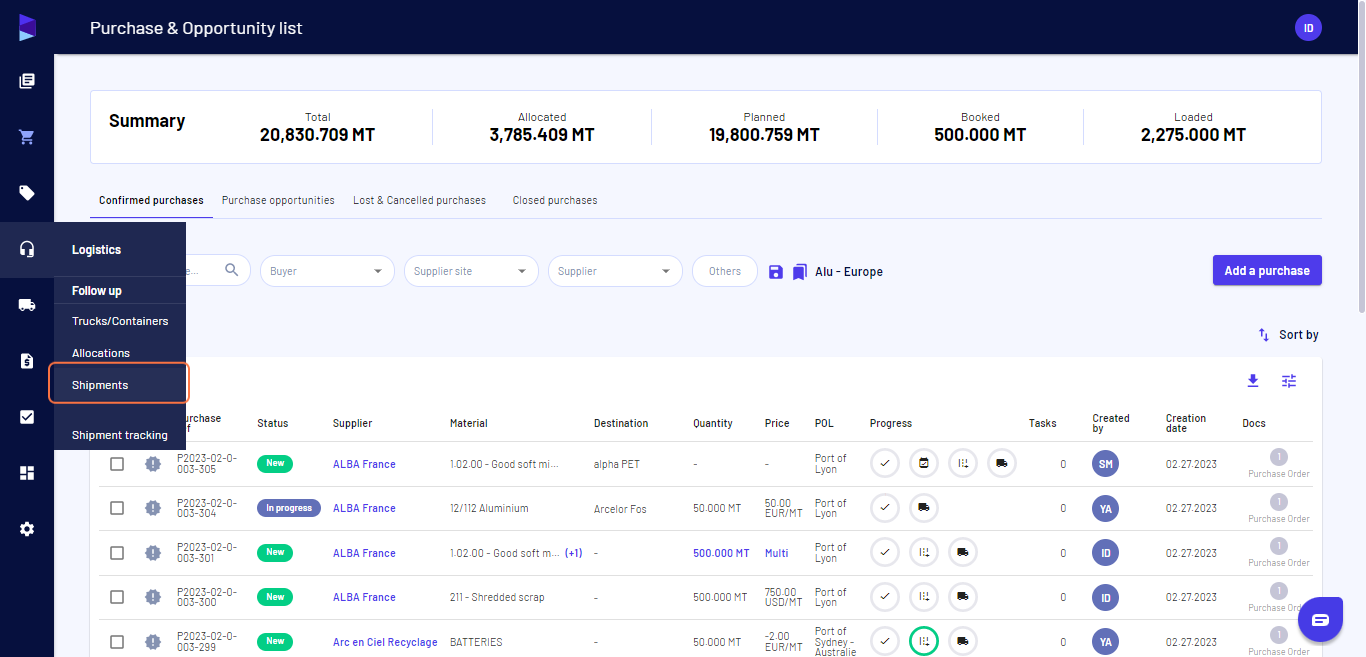Image resolution: width=1366 pixels, height=657 pixels.
Task: Open Purchase Order doc in 003-305 row
Action: click(1278, 464)
